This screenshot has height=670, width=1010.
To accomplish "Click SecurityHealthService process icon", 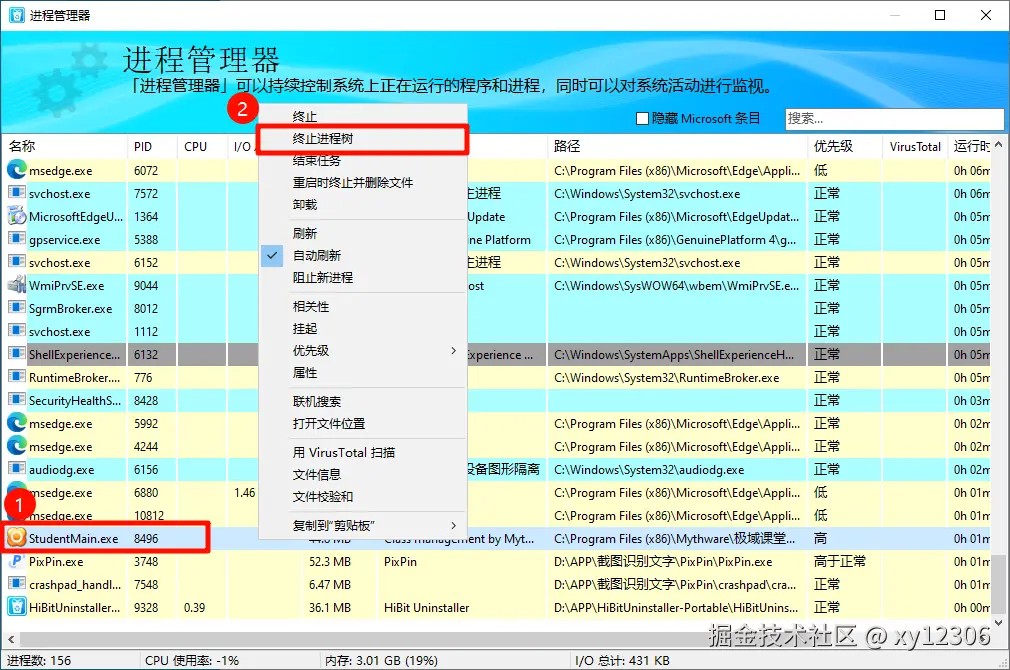I will pyautogui.click(x=16, y=400).
